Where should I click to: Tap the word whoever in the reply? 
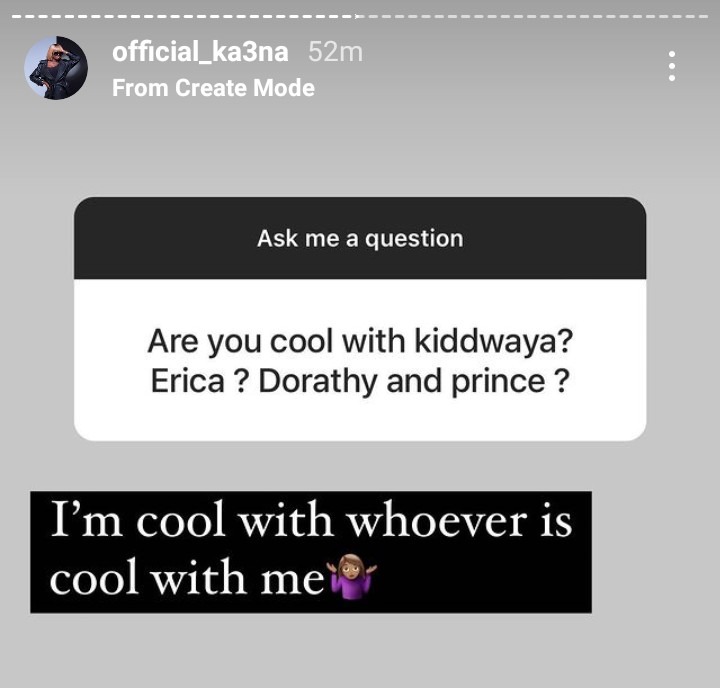pyautogui.click(x=436, y=519)
